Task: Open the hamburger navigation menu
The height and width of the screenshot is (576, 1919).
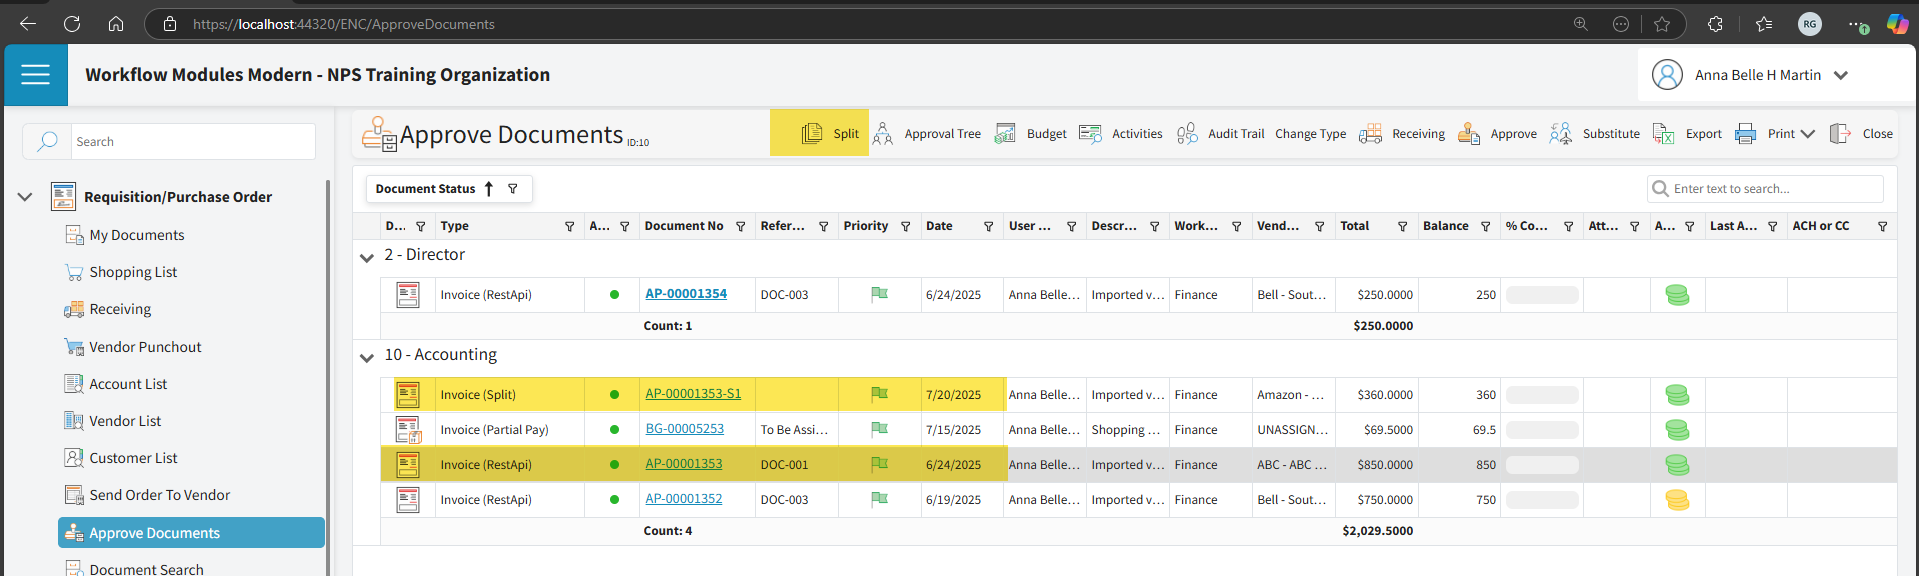Action: (x=35, y=75)
